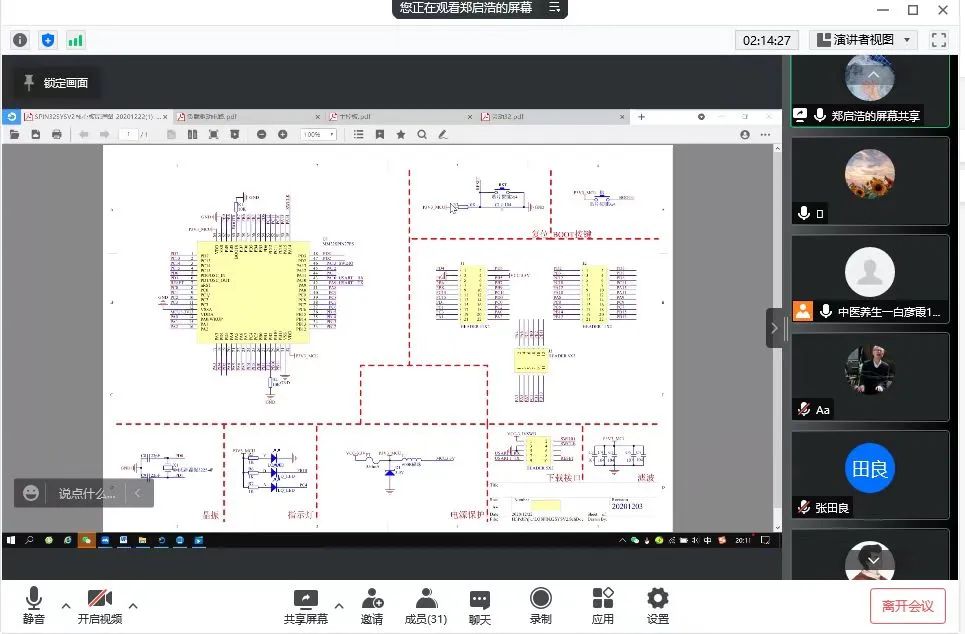Expand video options arrow beside 开启视频
Screen dimensions: 965x634
pyautogui.click(x=133, y=605)
